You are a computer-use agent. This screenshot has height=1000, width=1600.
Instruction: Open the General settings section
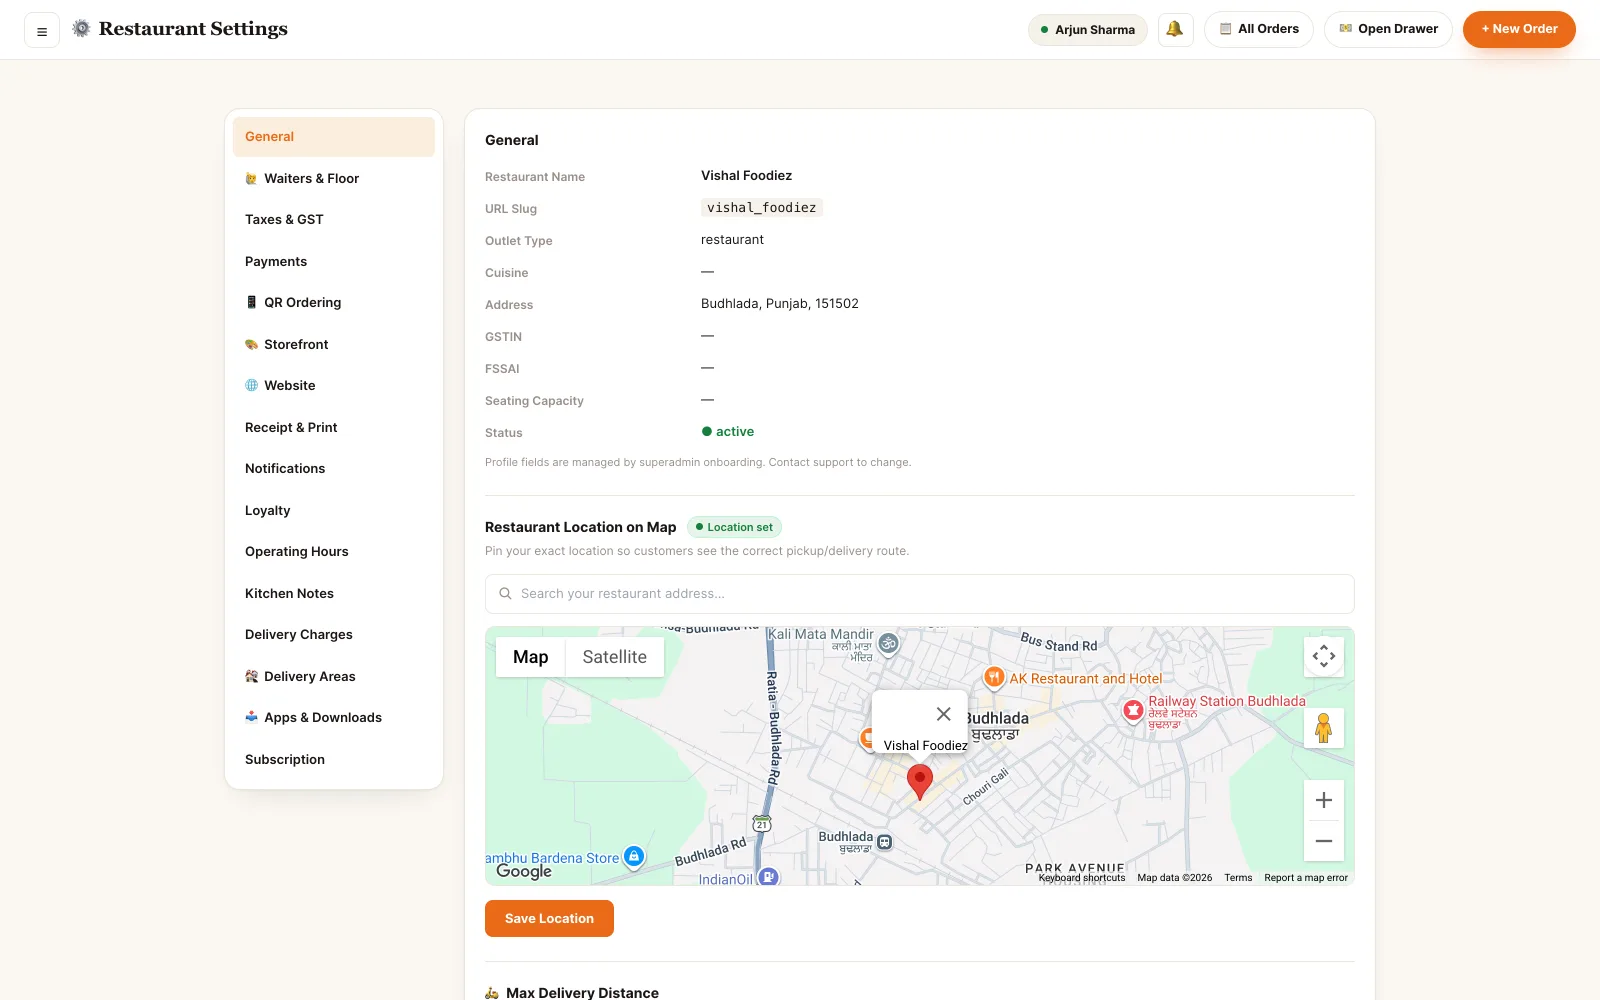pos(334,137)
